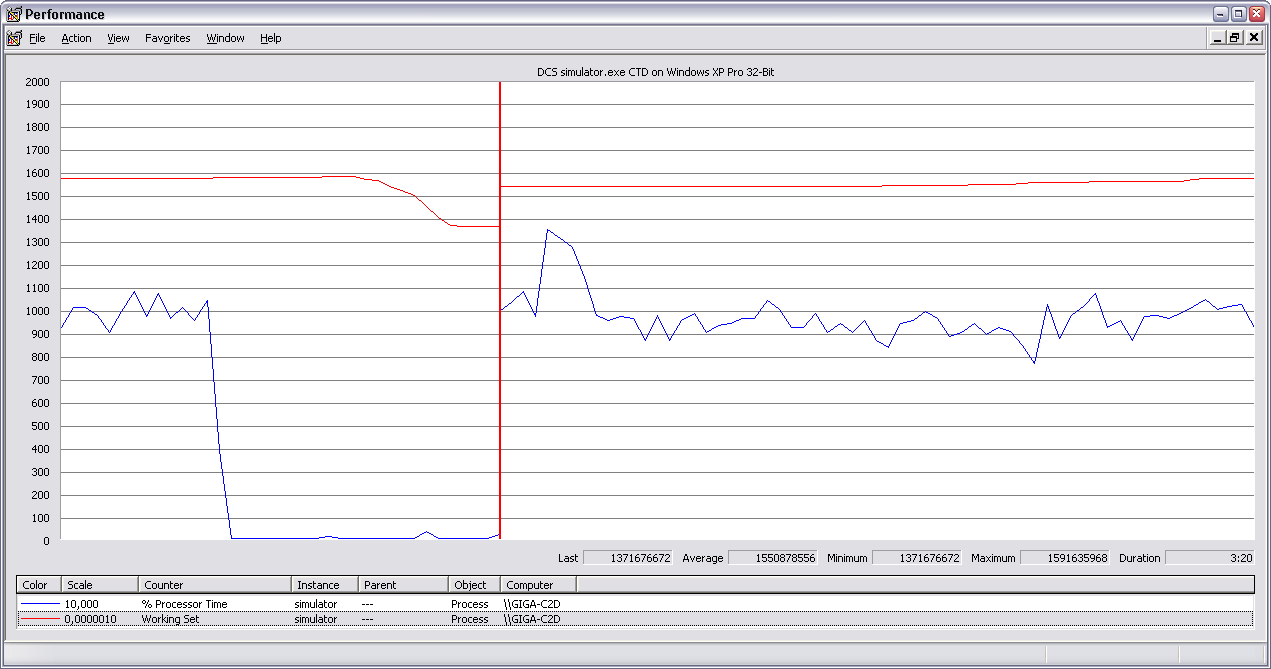This screenshot has width=1271, height=669.
Task: Click the Average value field 1550878556
Action: [773, 558]
